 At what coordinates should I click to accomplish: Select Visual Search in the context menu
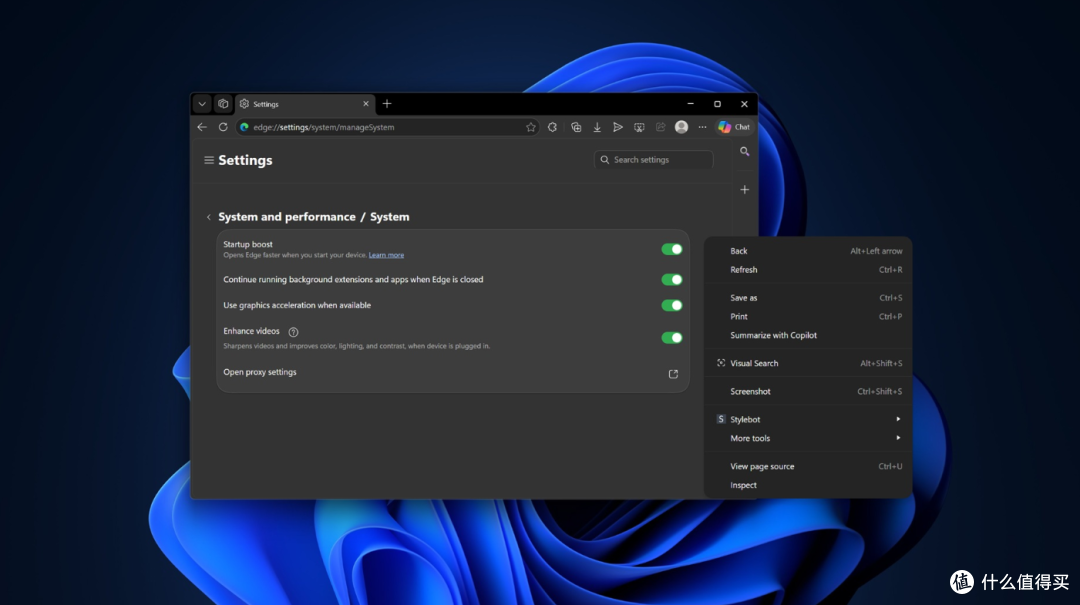808,363
